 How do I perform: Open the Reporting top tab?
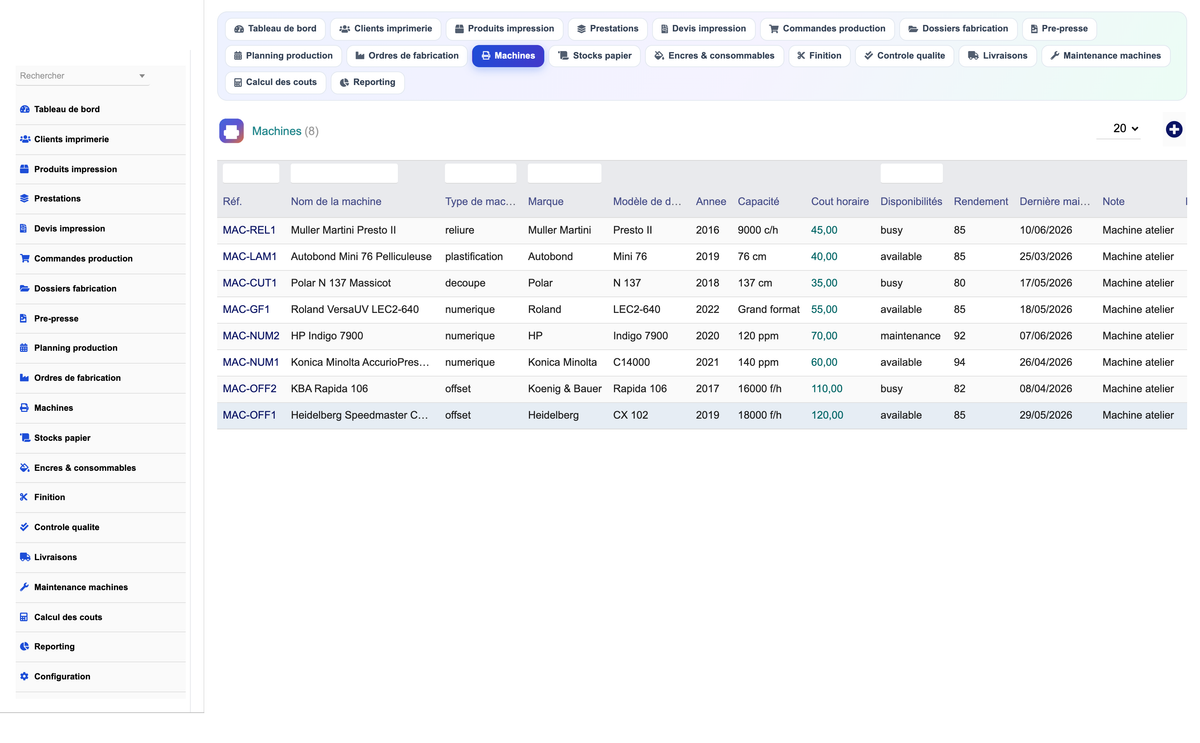point(367,83)
